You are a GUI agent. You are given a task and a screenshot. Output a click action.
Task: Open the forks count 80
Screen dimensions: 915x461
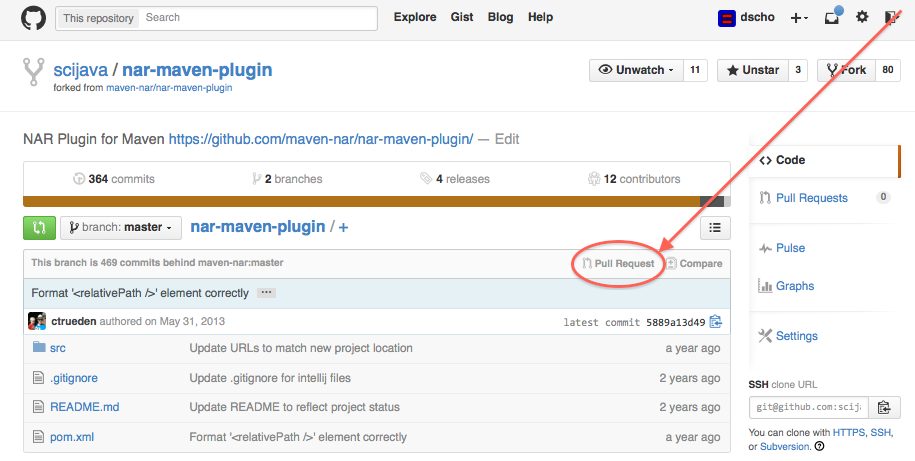(888, 70)
